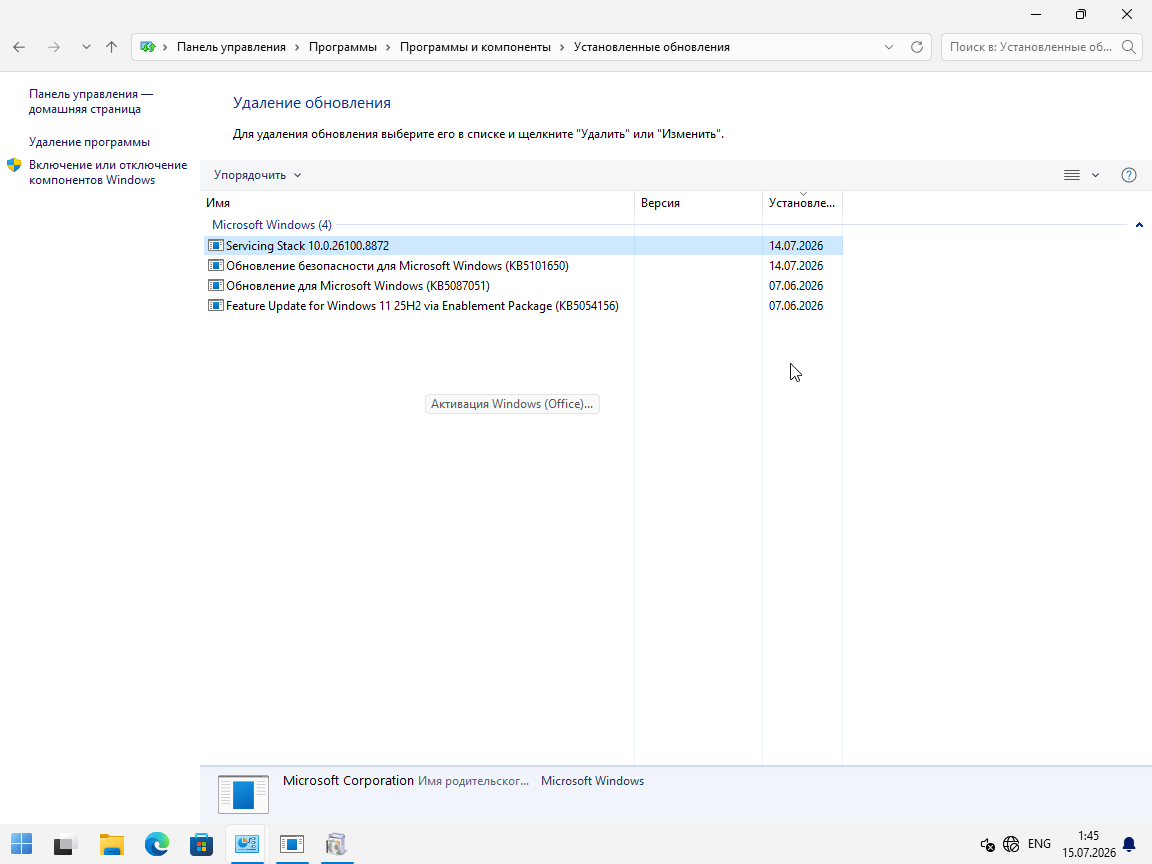
Task: Select Feature Update KB5054156 row
Action: coord(523,305)
